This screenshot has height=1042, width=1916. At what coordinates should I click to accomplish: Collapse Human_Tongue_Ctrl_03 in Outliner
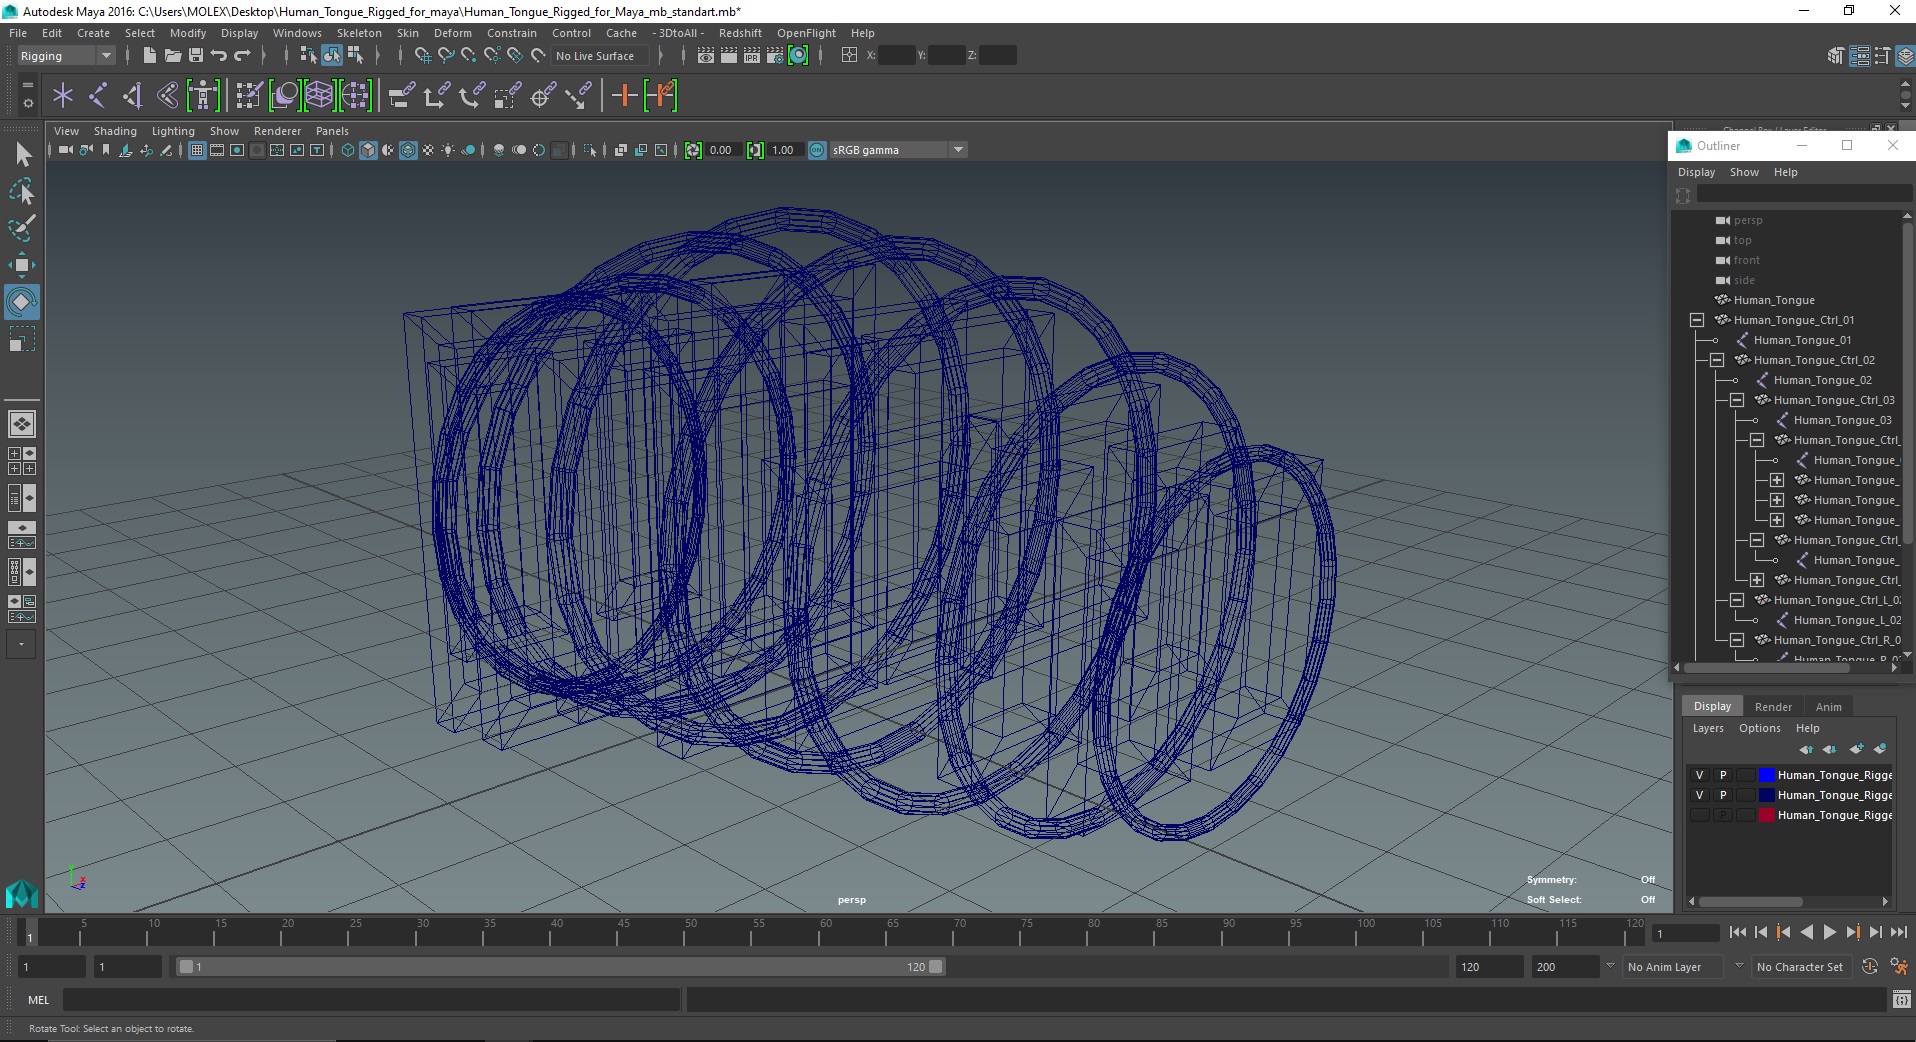click(x=1737, y=400)
